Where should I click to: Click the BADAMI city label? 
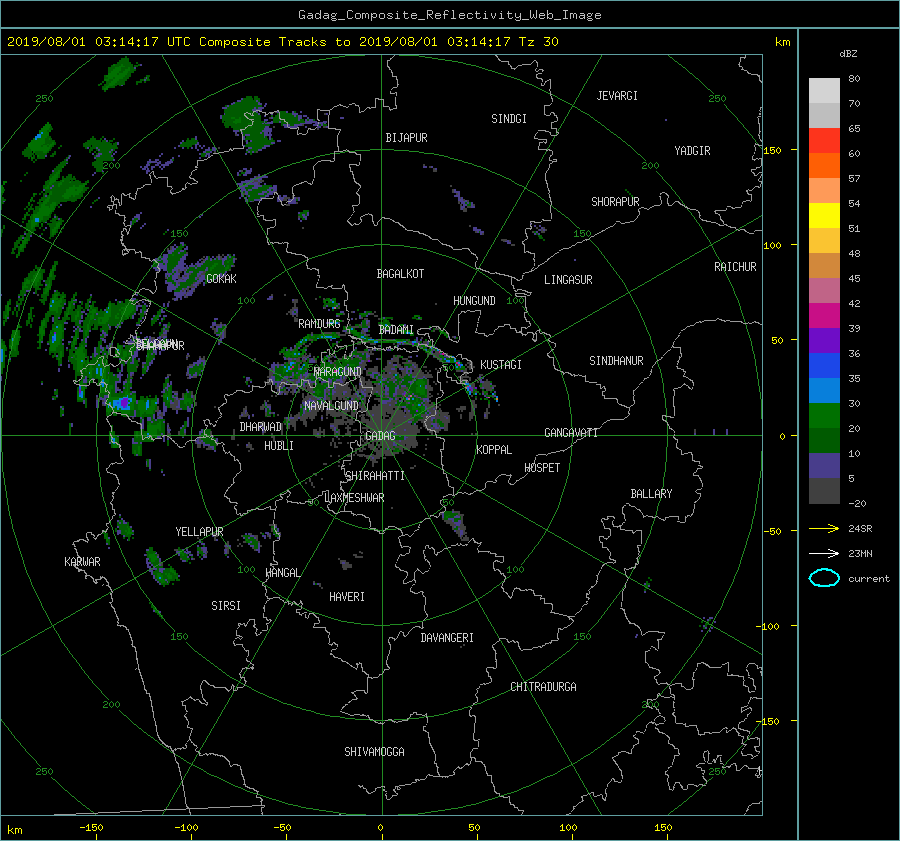pos(396,330)
